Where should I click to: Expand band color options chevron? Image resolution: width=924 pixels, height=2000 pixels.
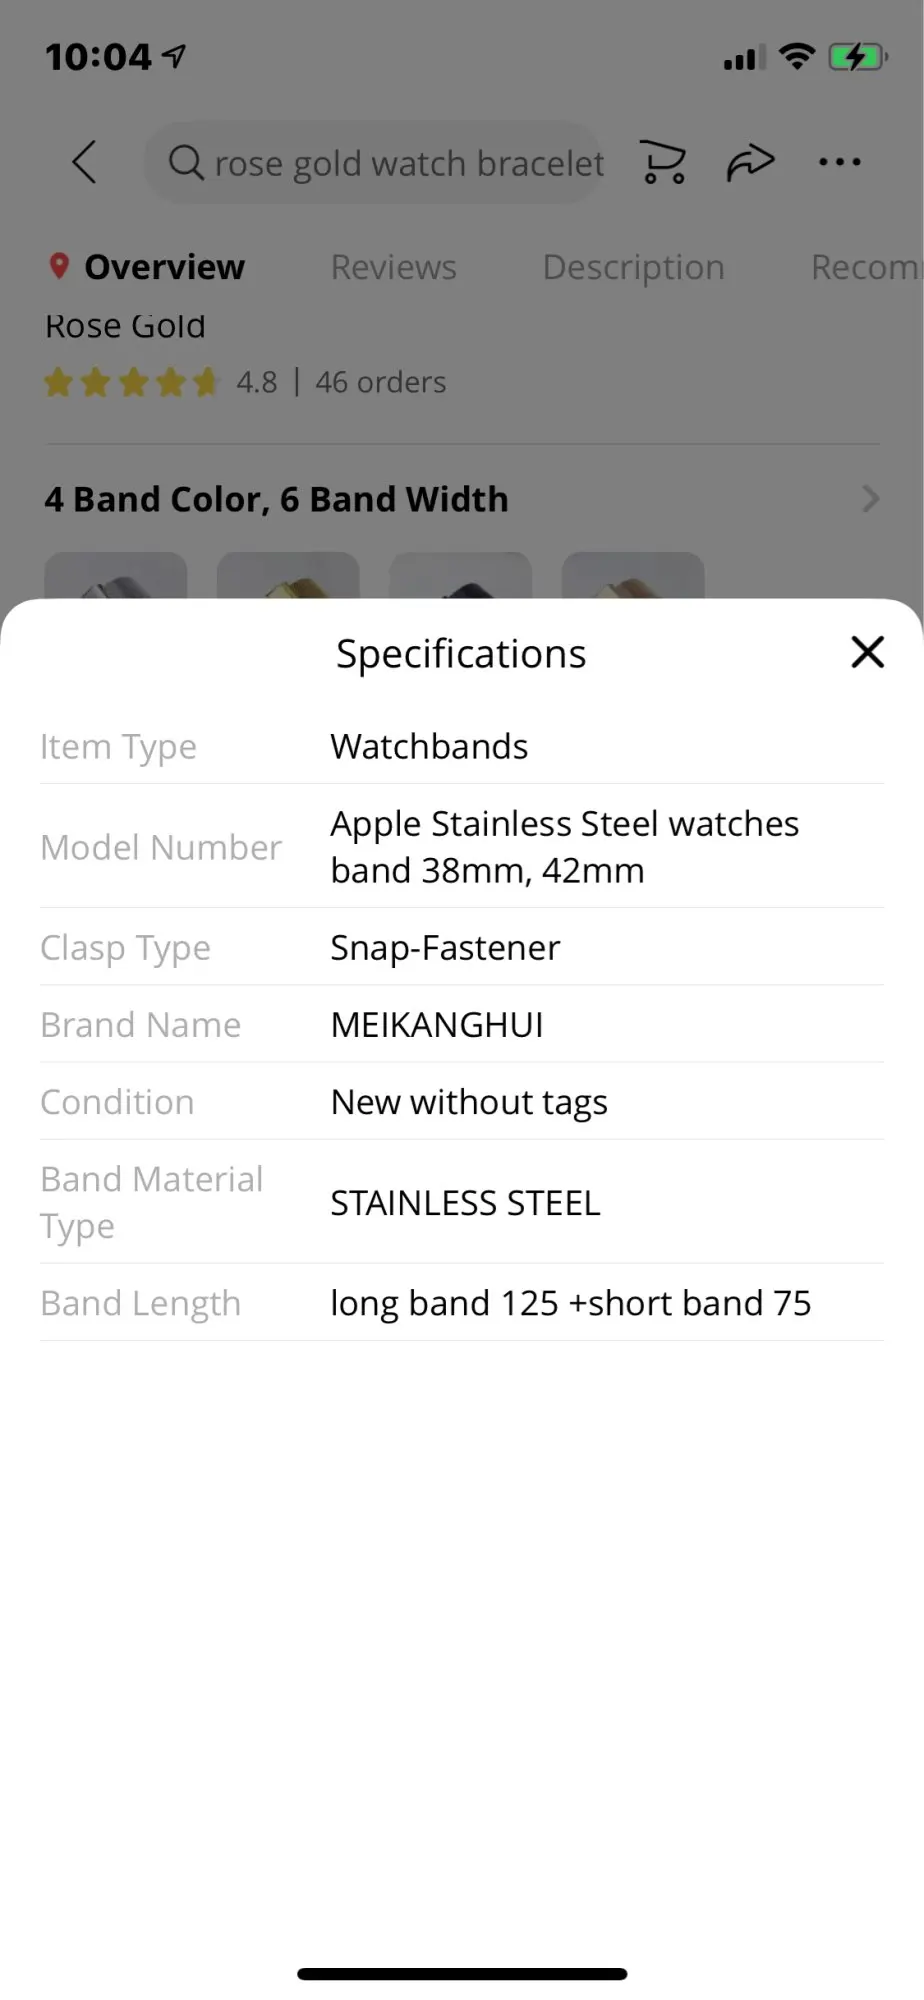click(x=870, y=499)
